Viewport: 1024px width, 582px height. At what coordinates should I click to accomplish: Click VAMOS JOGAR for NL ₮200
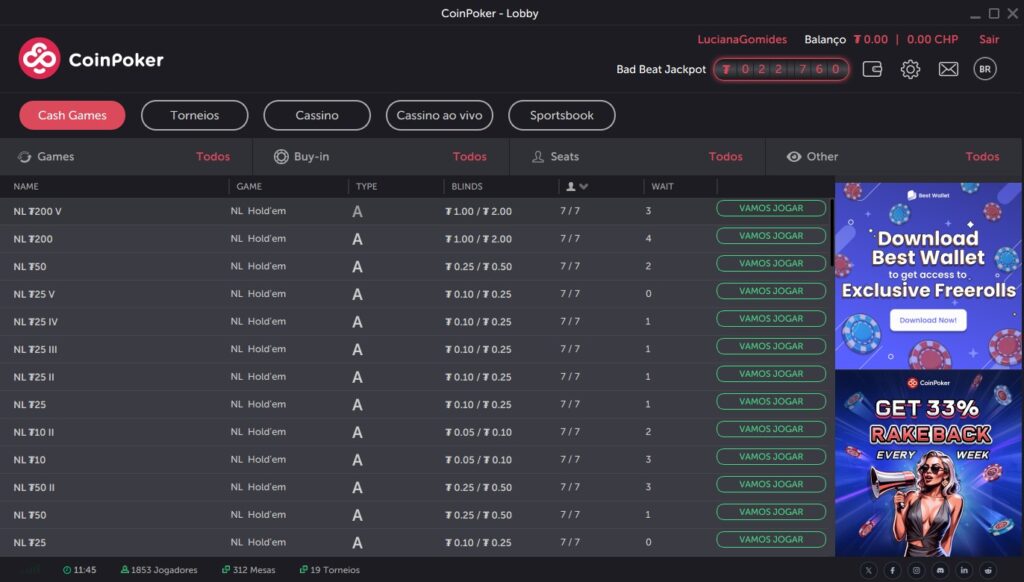(771, 236)
